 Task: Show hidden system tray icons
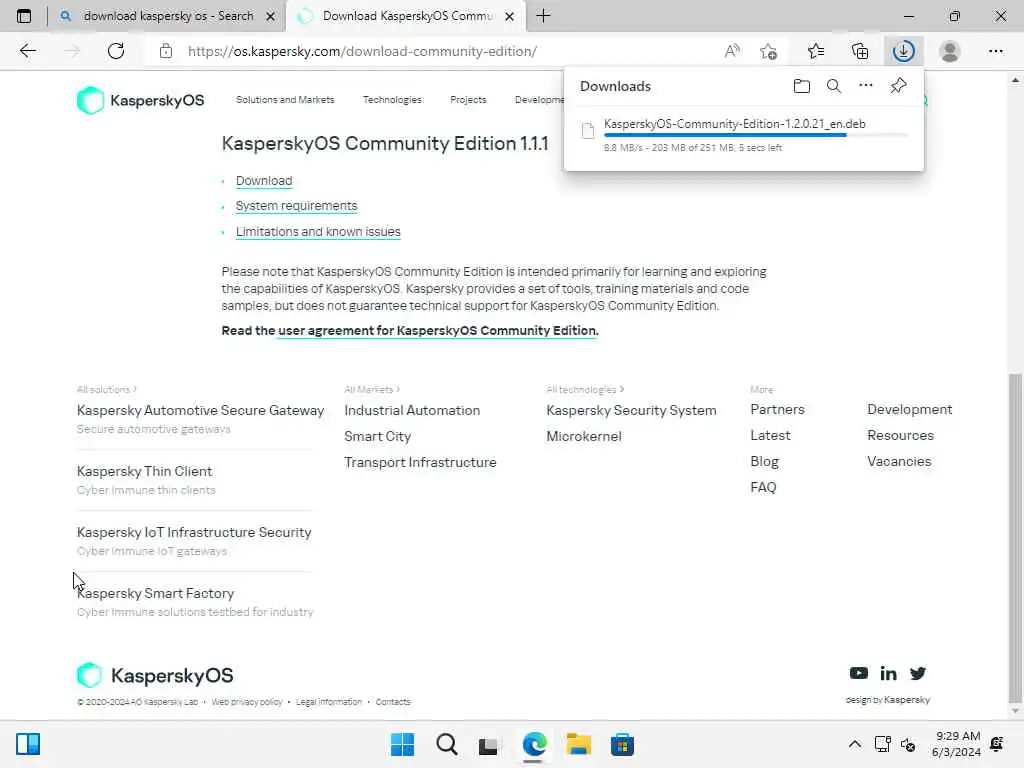tap(854, 744)
